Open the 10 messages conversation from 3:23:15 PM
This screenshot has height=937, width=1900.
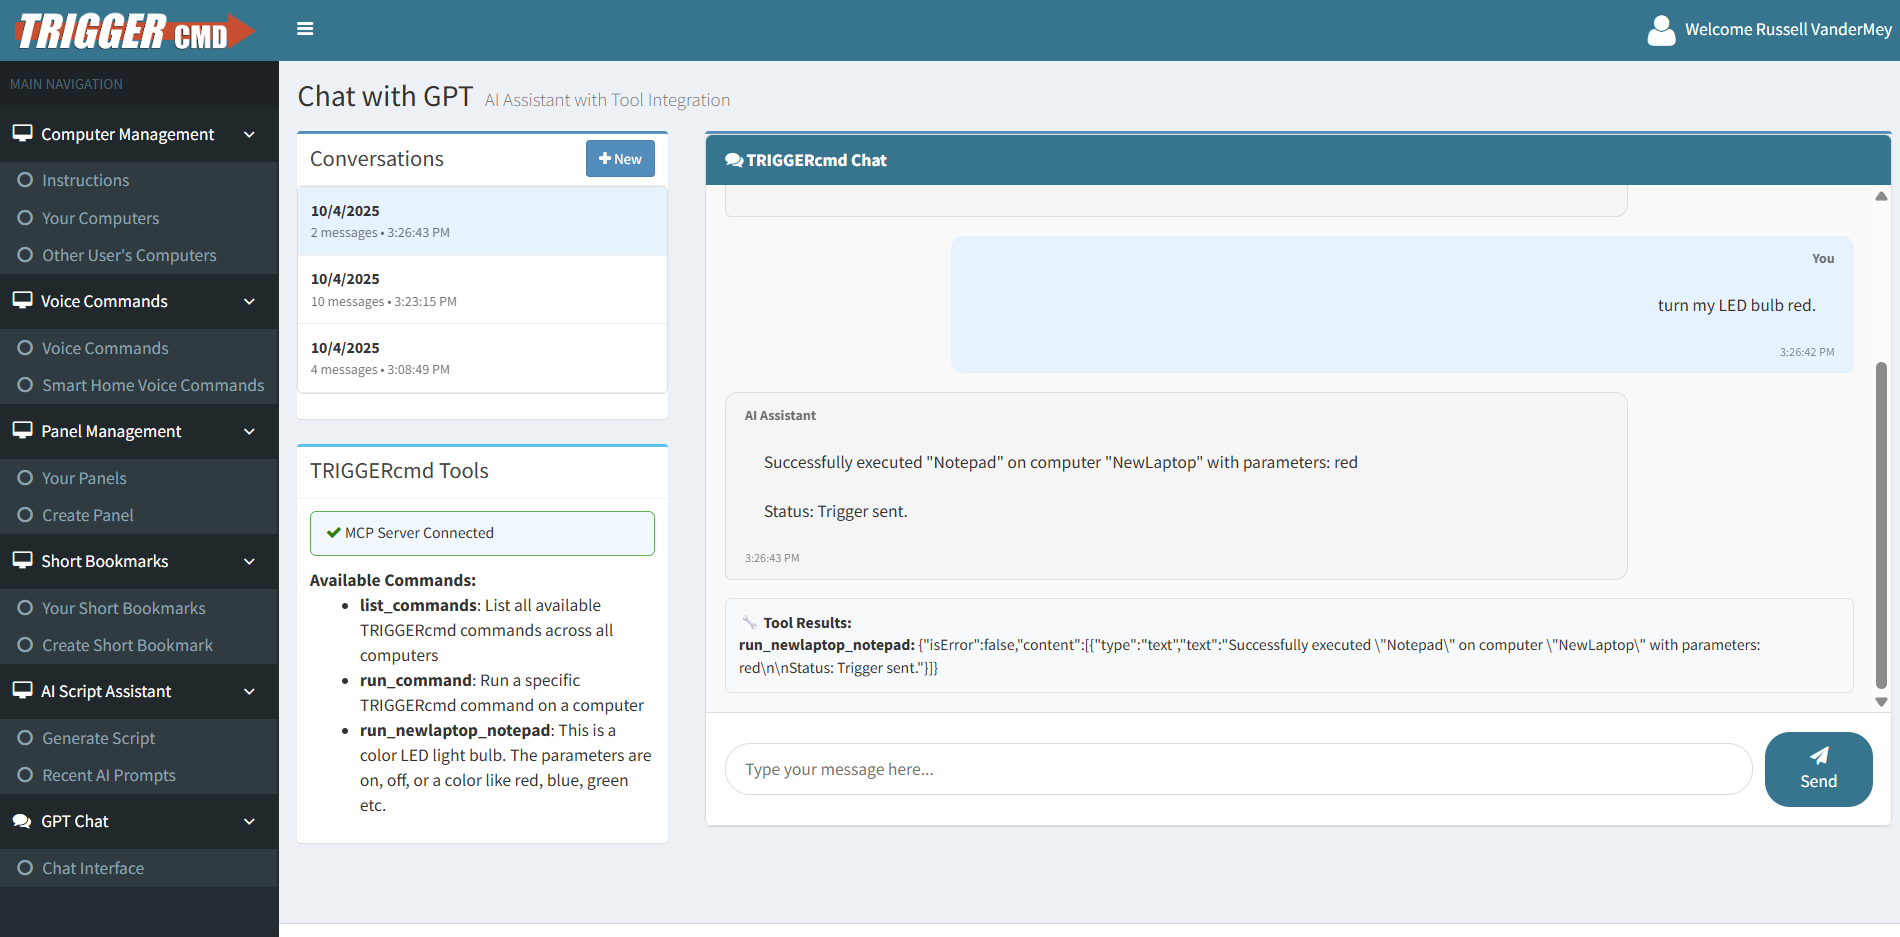point(482,289)
